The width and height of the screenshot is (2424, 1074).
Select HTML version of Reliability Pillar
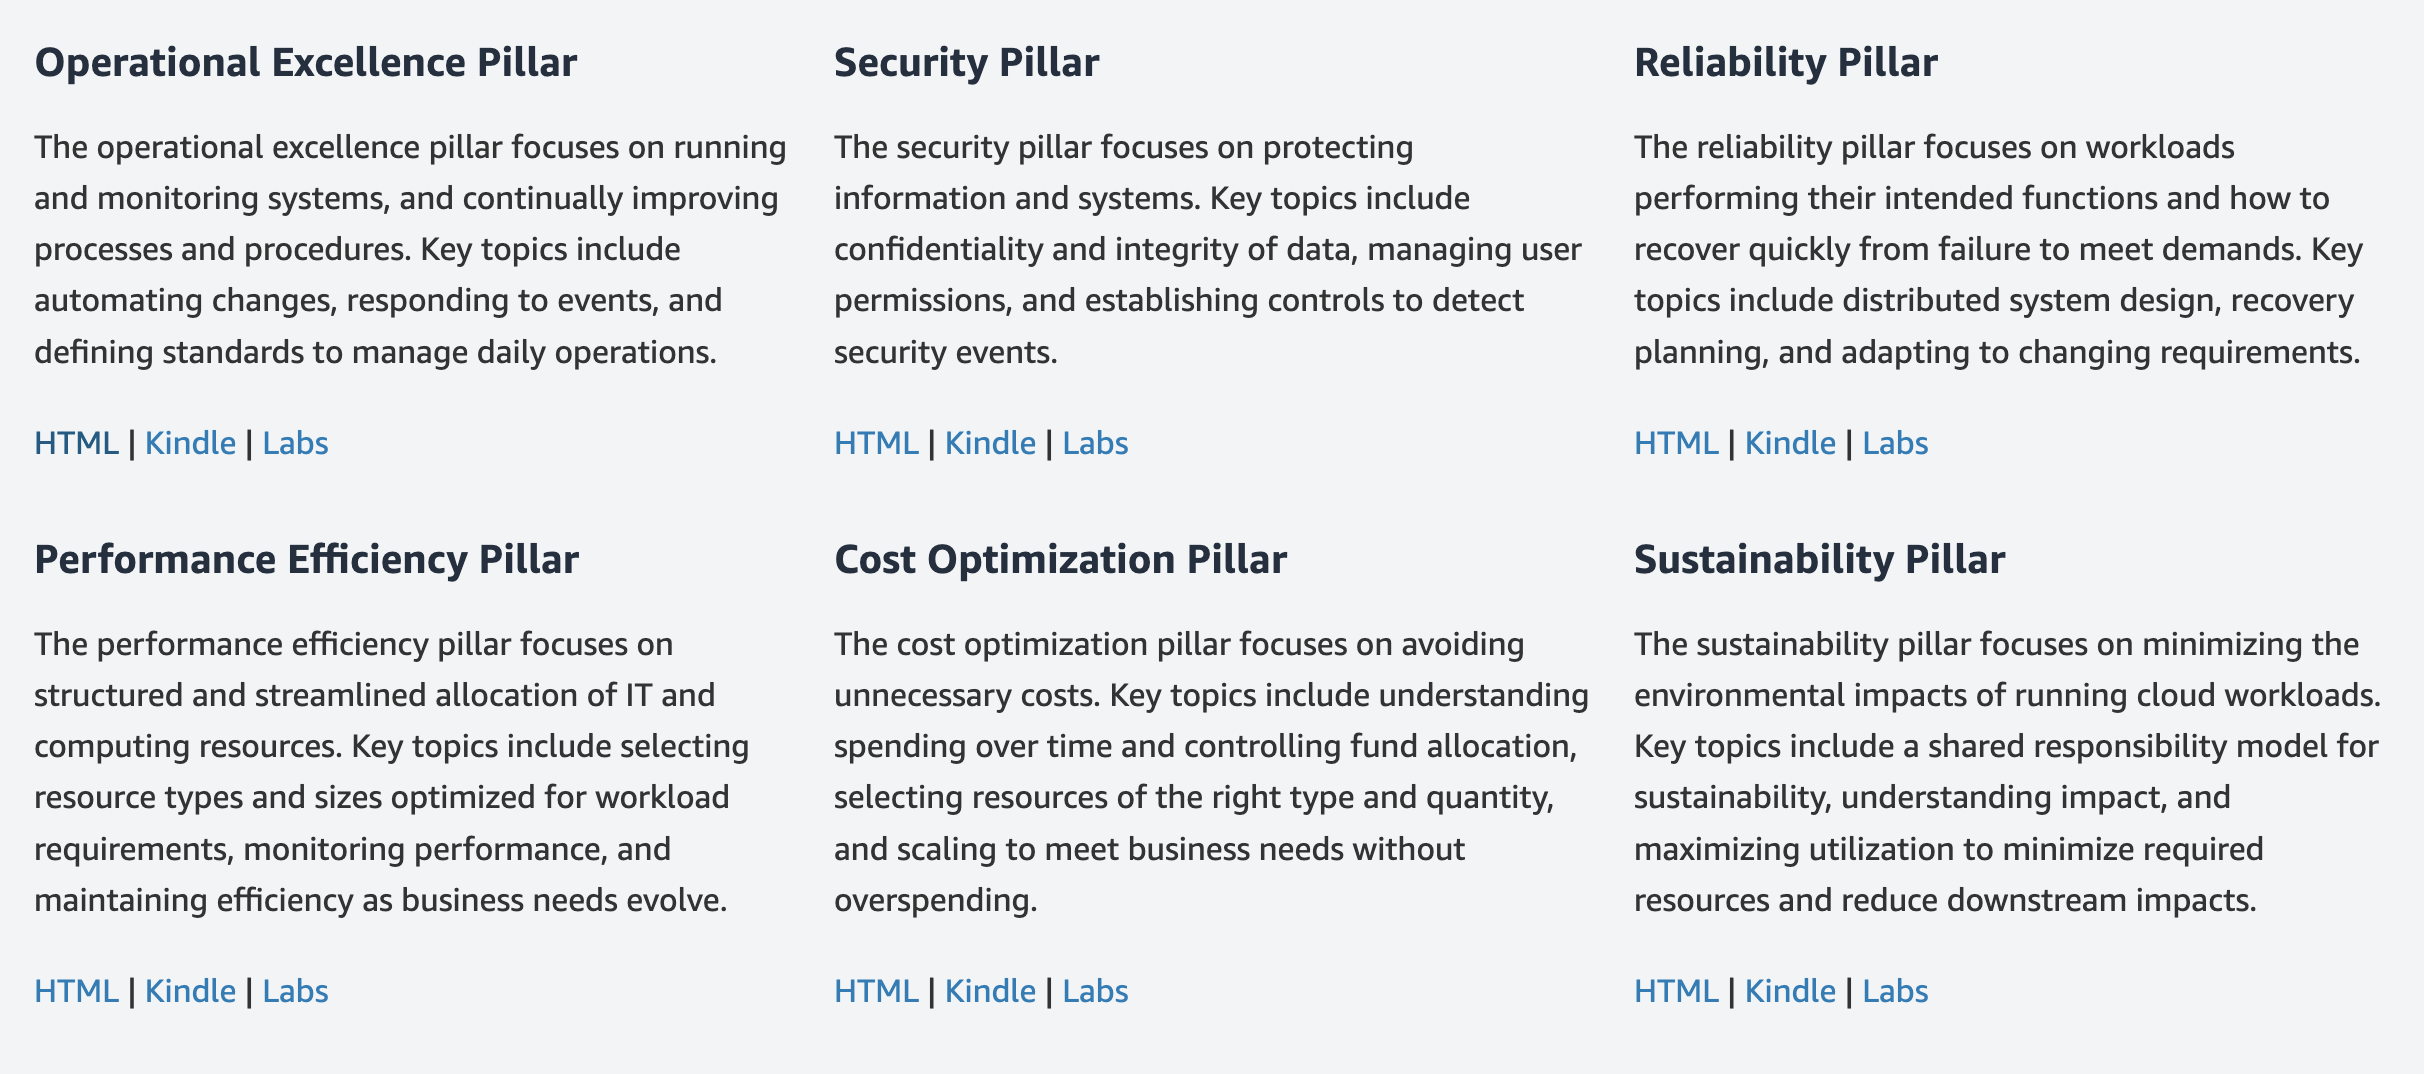point(1676,443)
